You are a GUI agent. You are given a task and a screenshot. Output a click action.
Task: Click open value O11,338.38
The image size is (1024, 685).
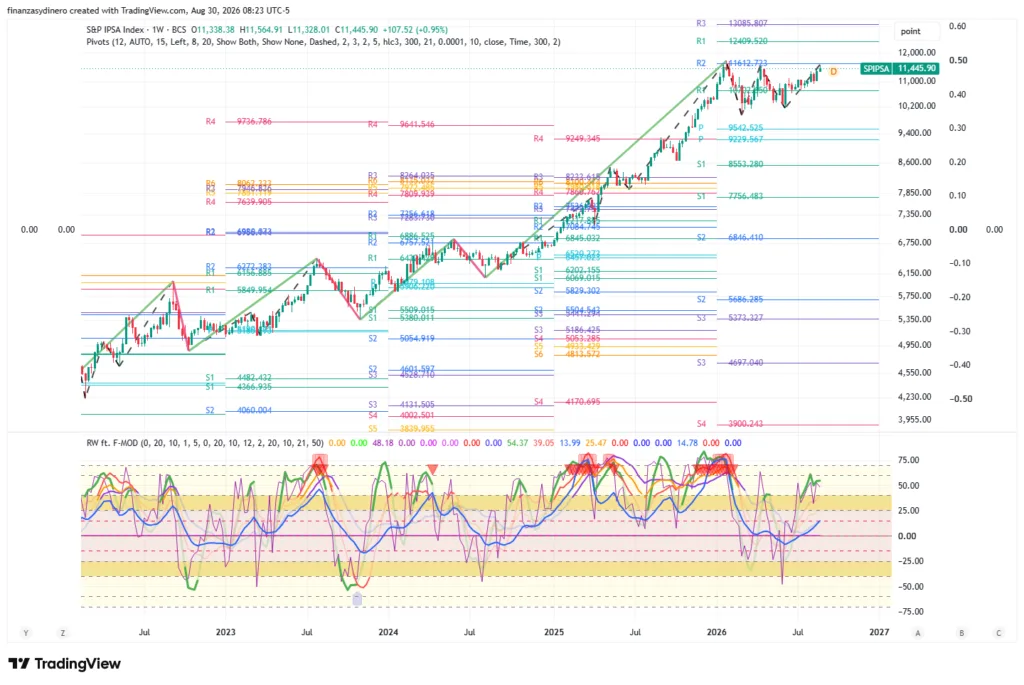[x=213, y=29]
